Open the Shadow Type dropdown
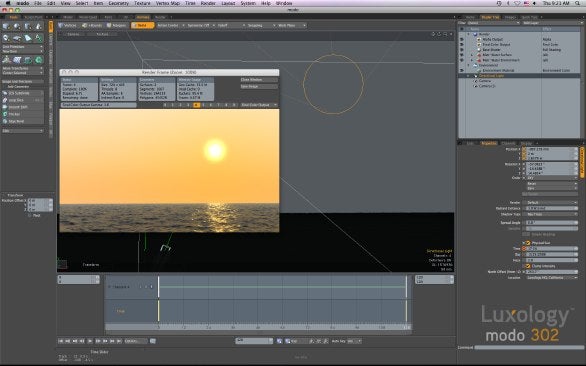 (552, 214)
